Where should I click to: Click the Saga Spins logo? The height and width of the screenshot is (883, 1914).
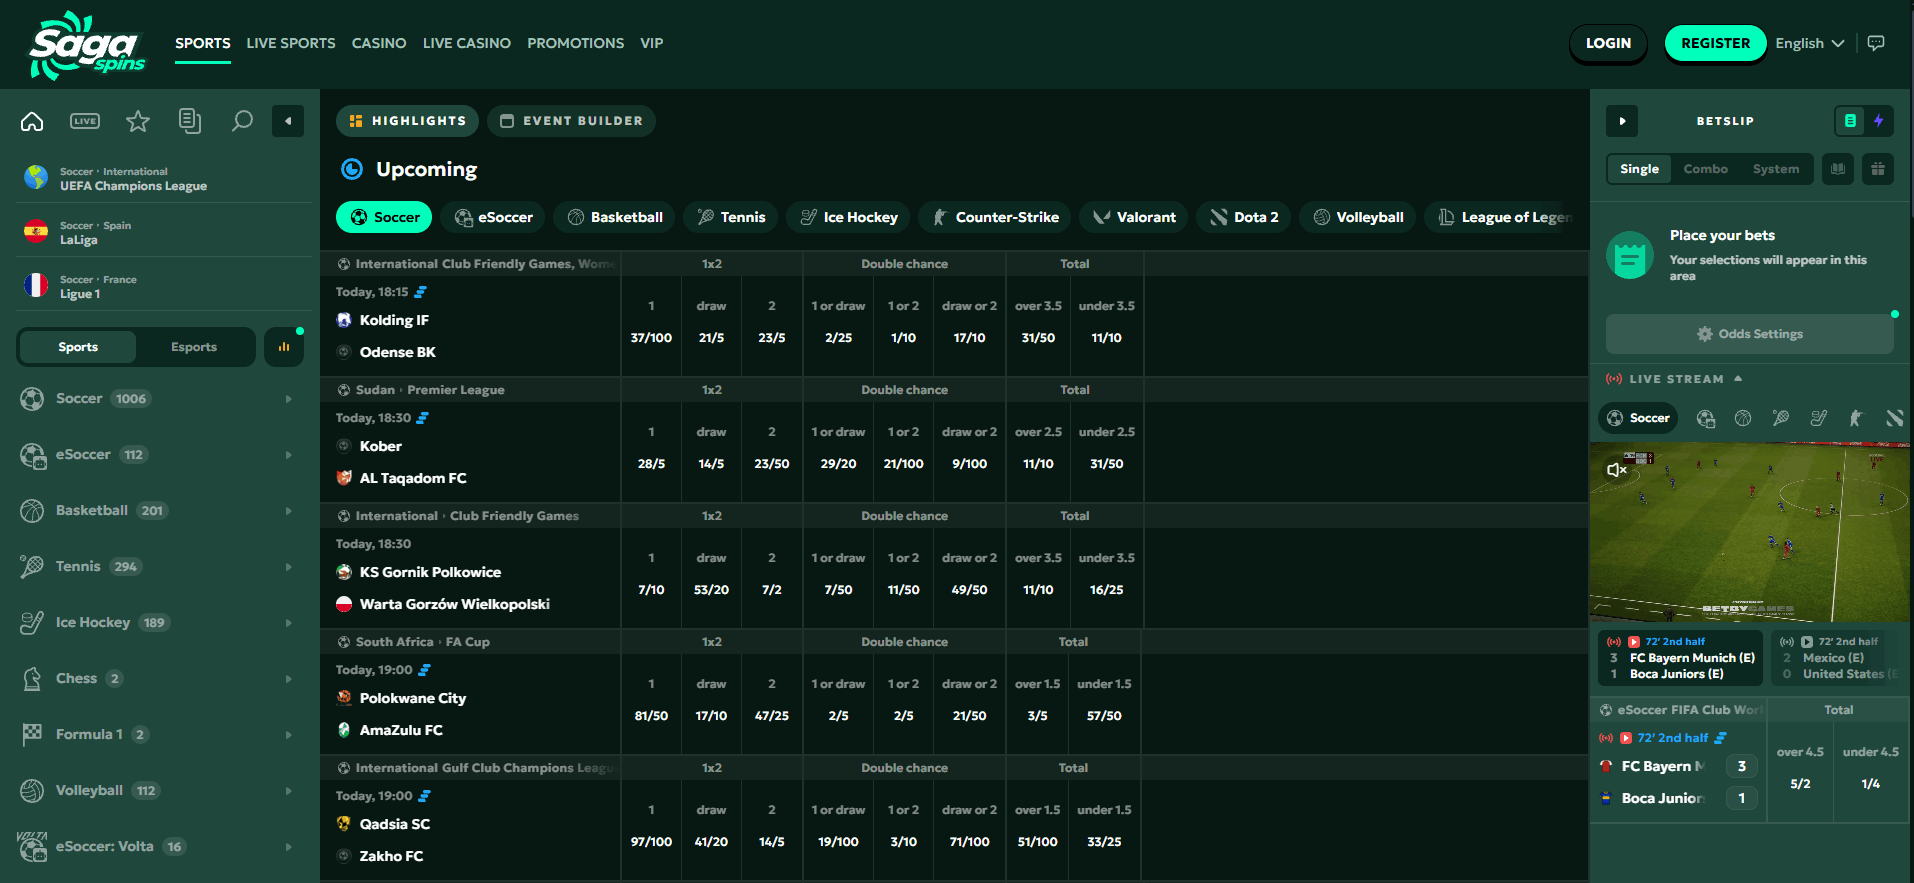tap(87, 45)
